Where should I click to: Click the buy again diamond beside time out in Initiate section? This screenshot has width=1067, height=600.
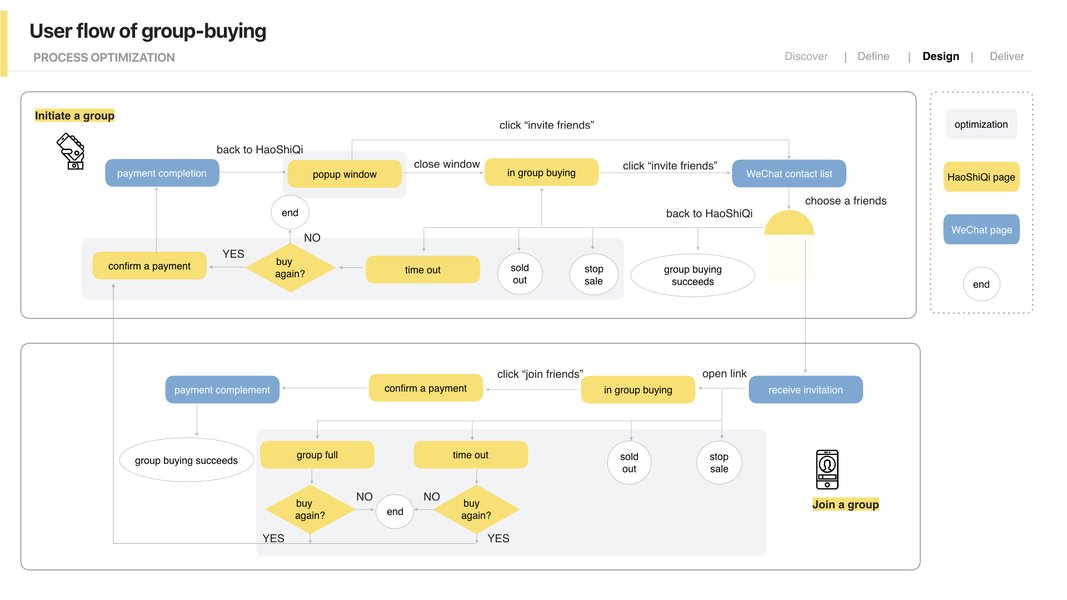pyautogui.click(x=290, y=268)
